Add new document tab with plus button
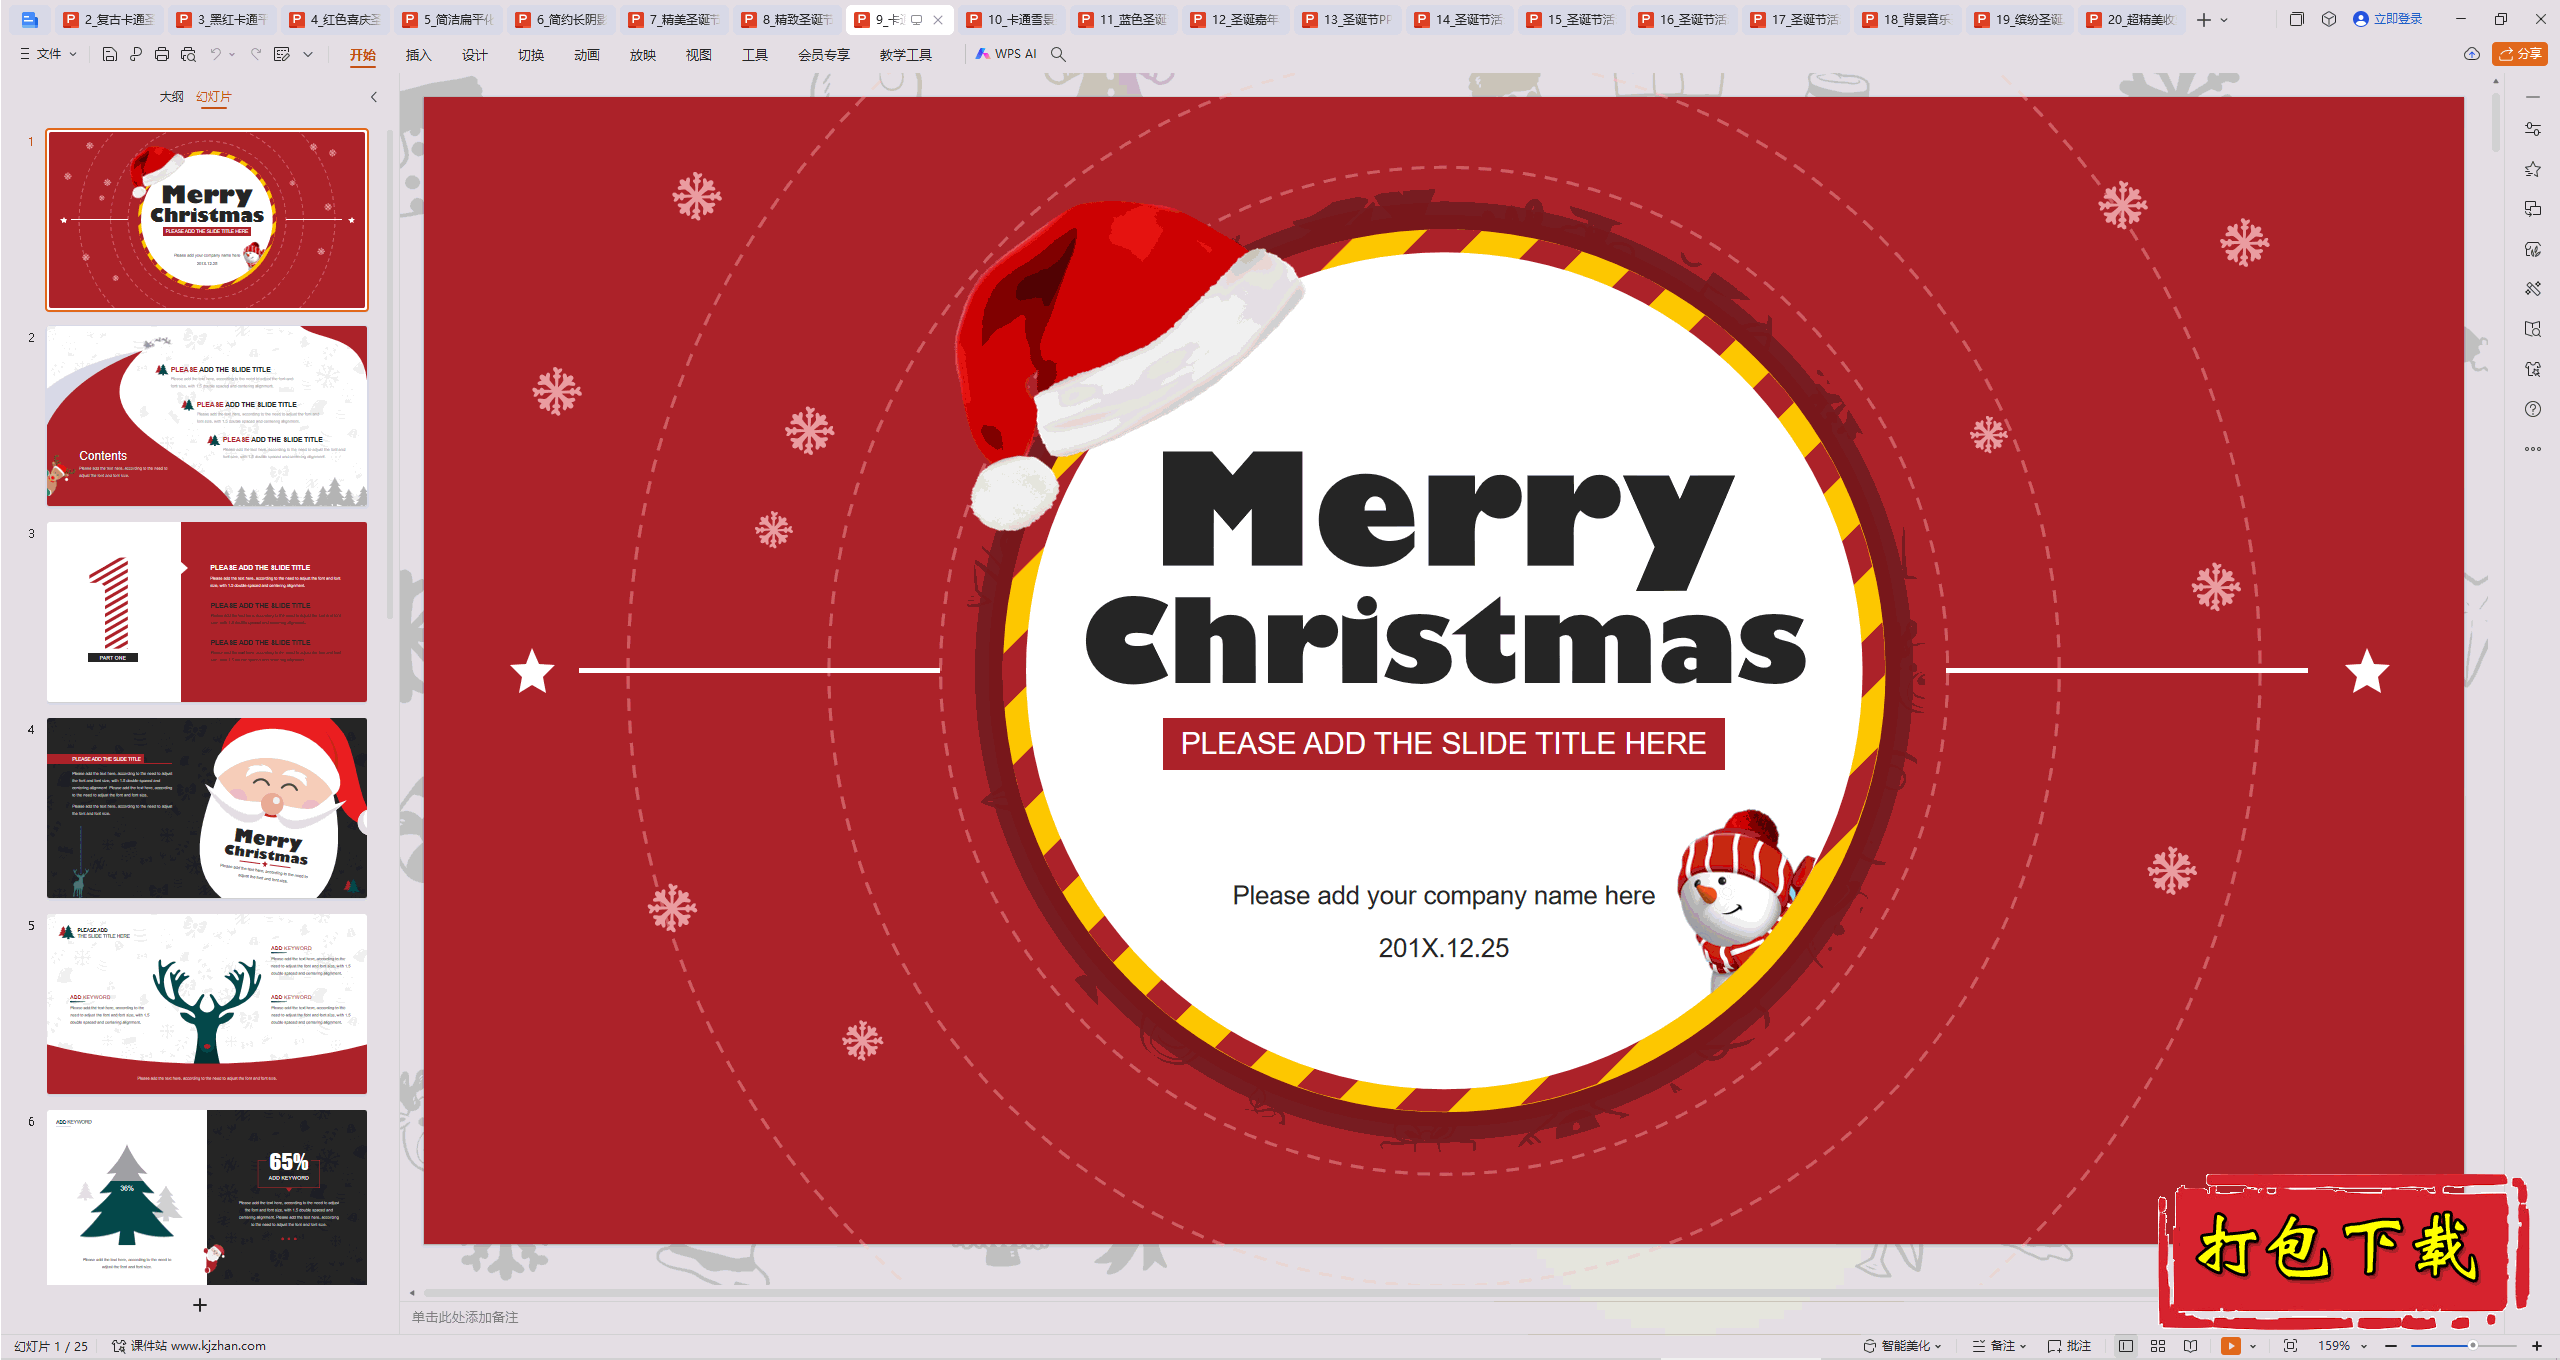Image resolution: width=2560 pixels, height=1360 pixels. pyautogui.click(x=2204, y=20)
